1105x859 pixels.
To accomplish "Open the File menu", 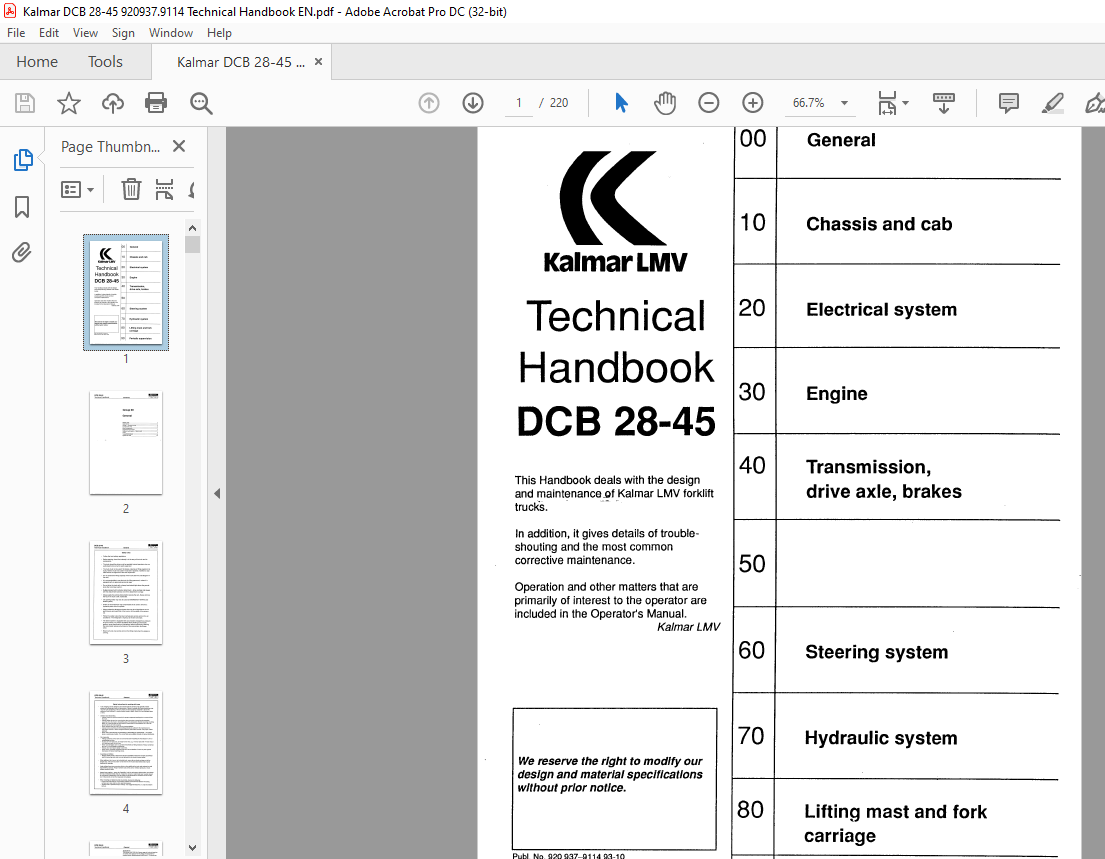I will 16,32.
